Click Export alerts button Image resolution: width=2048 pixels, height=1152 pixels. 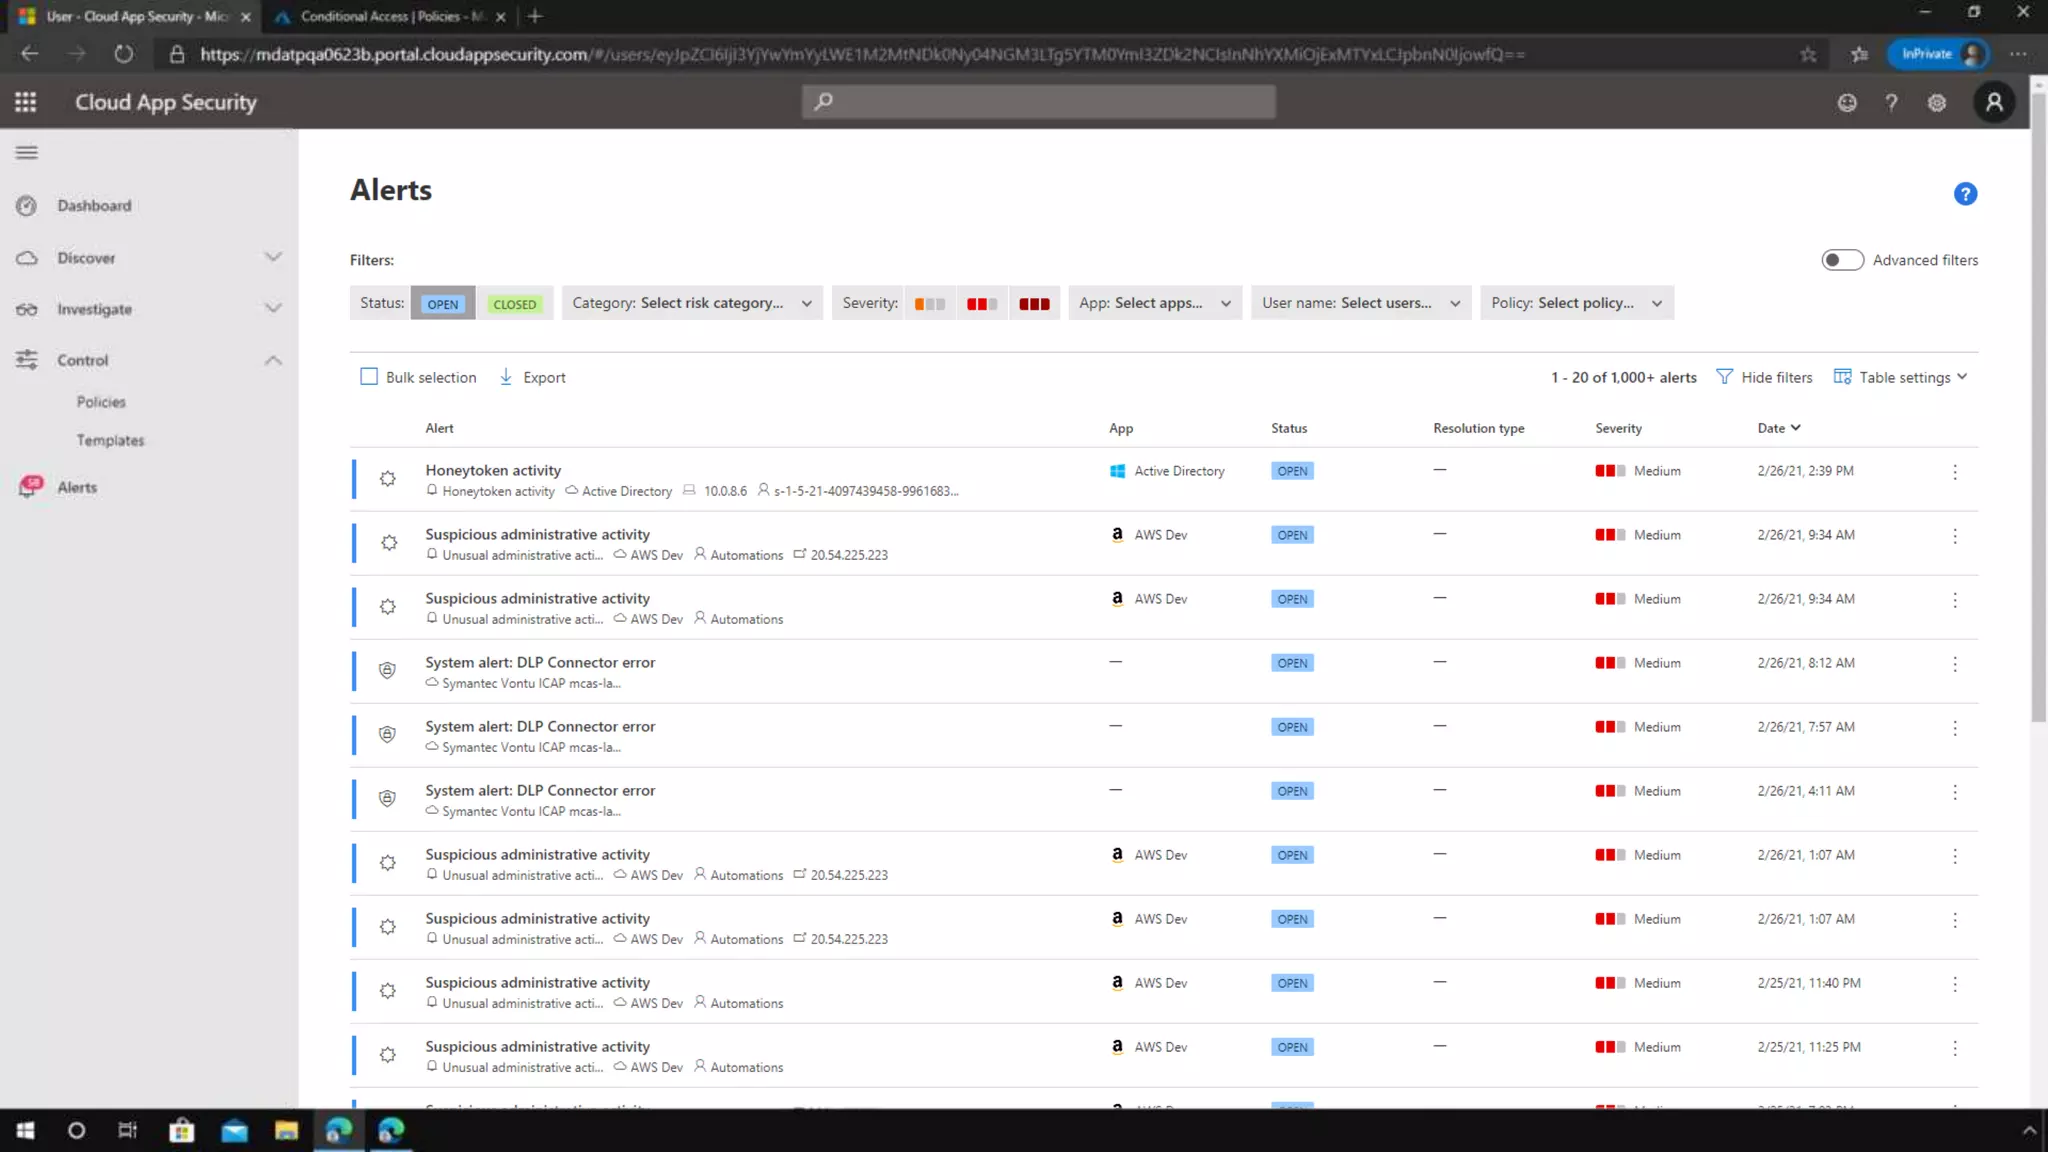pos(532,377)
